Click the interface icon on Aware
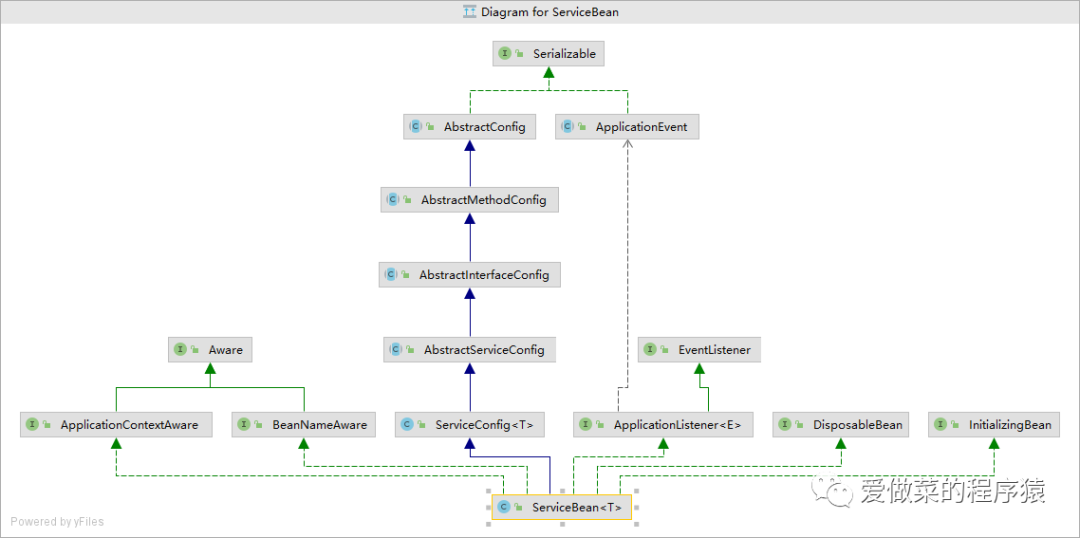Screen dimensions: 1080x538 pyautogui.click(x=180, y=350)
